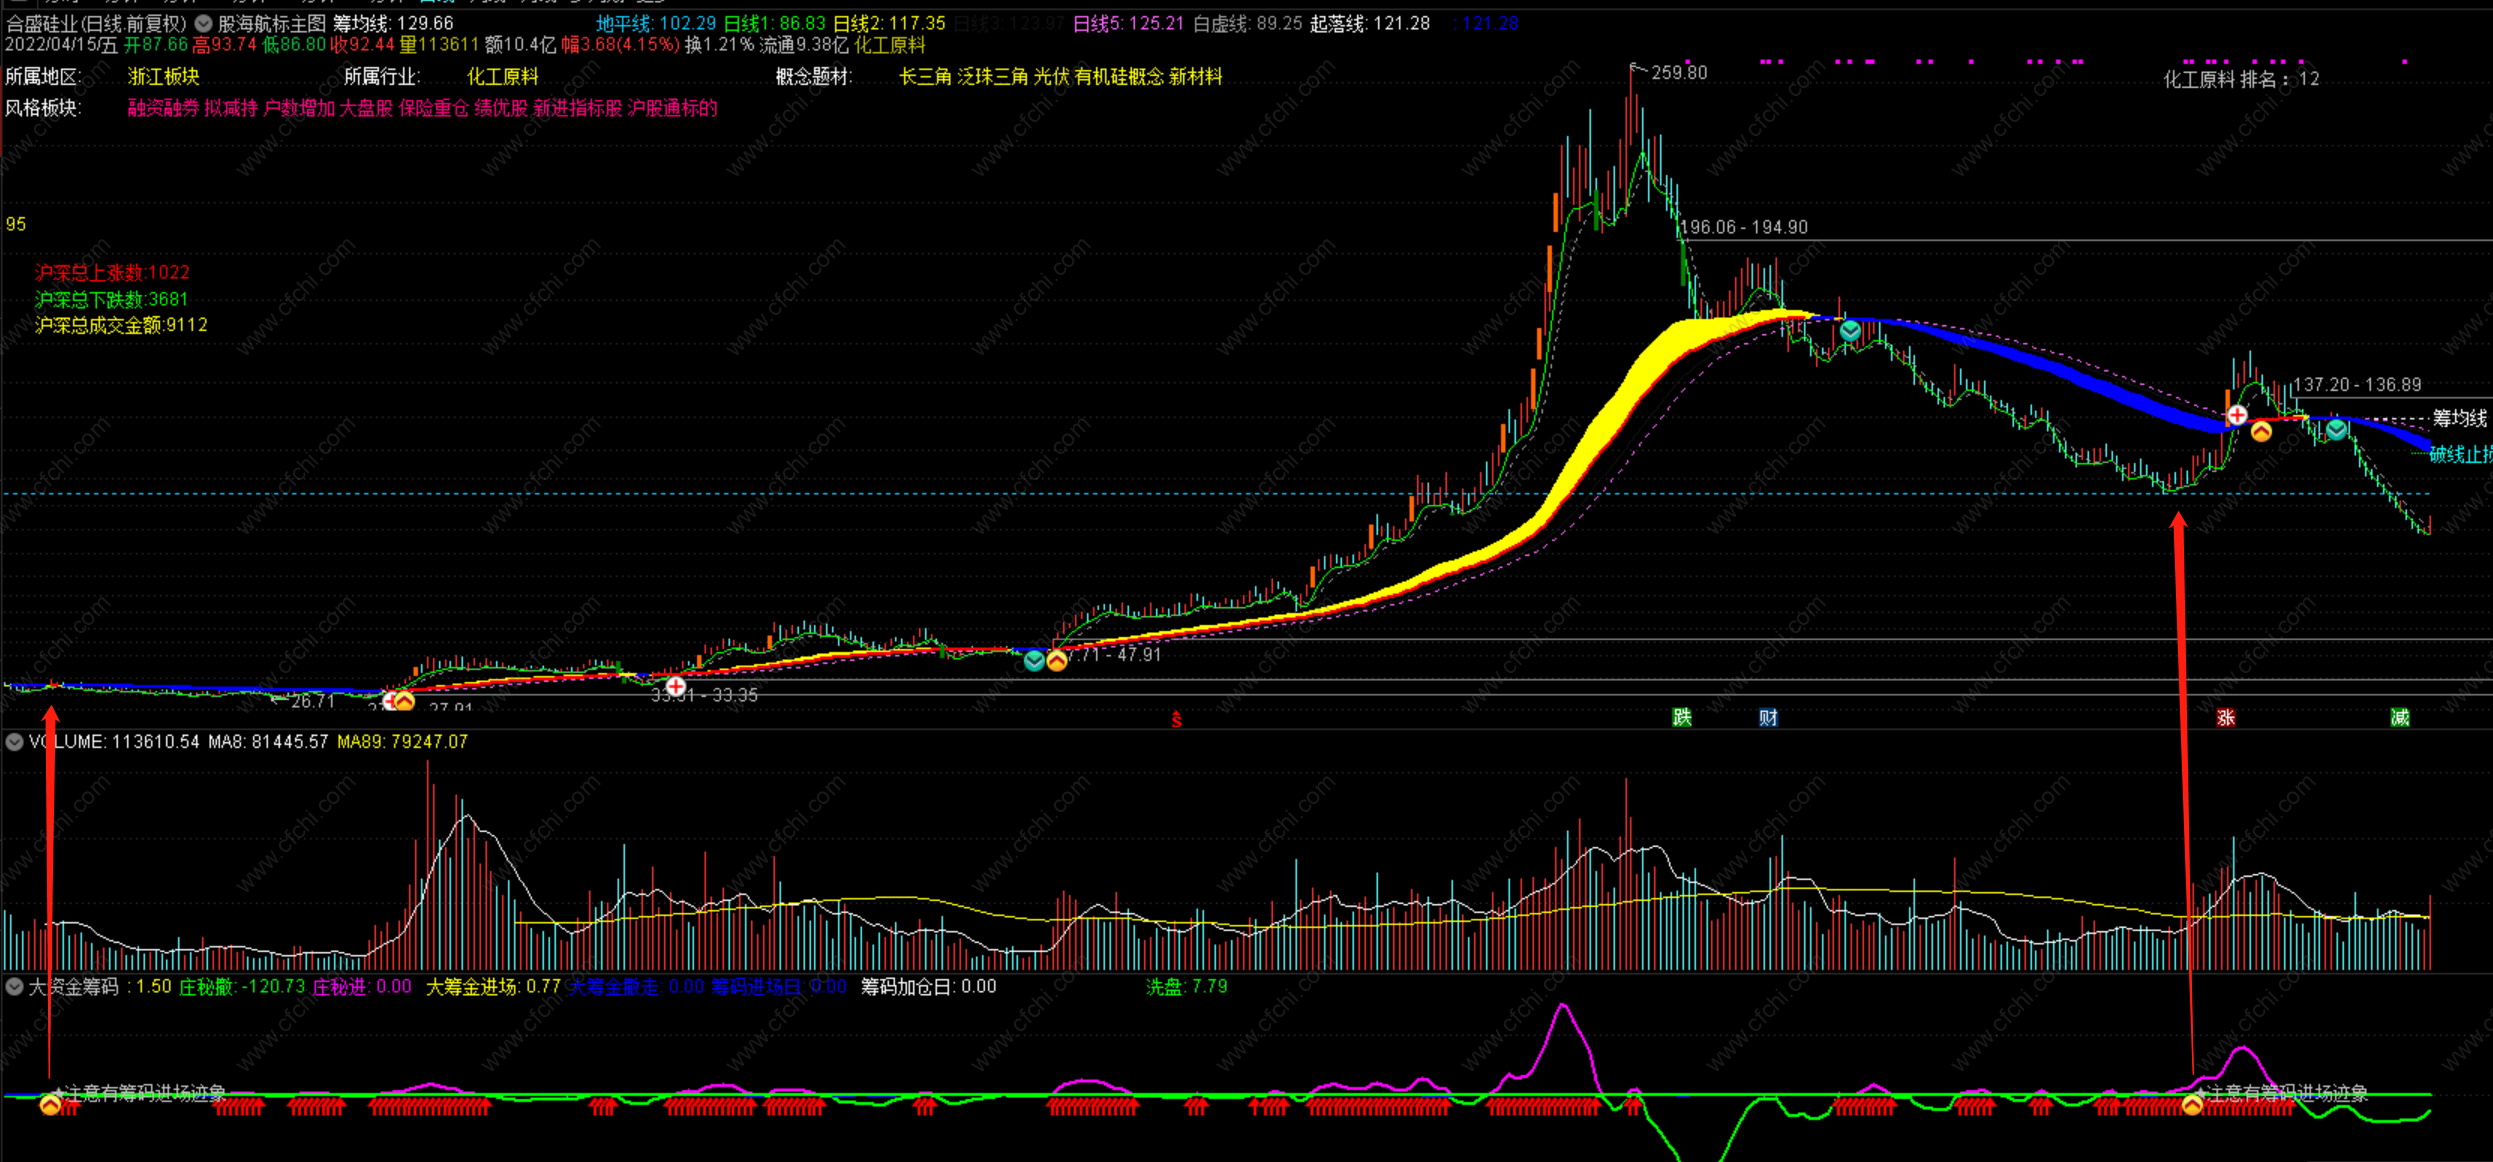Viewport: 2493px width, 1162px height.
Task: Click the 筹均线 label on right
Action: 2459,418
